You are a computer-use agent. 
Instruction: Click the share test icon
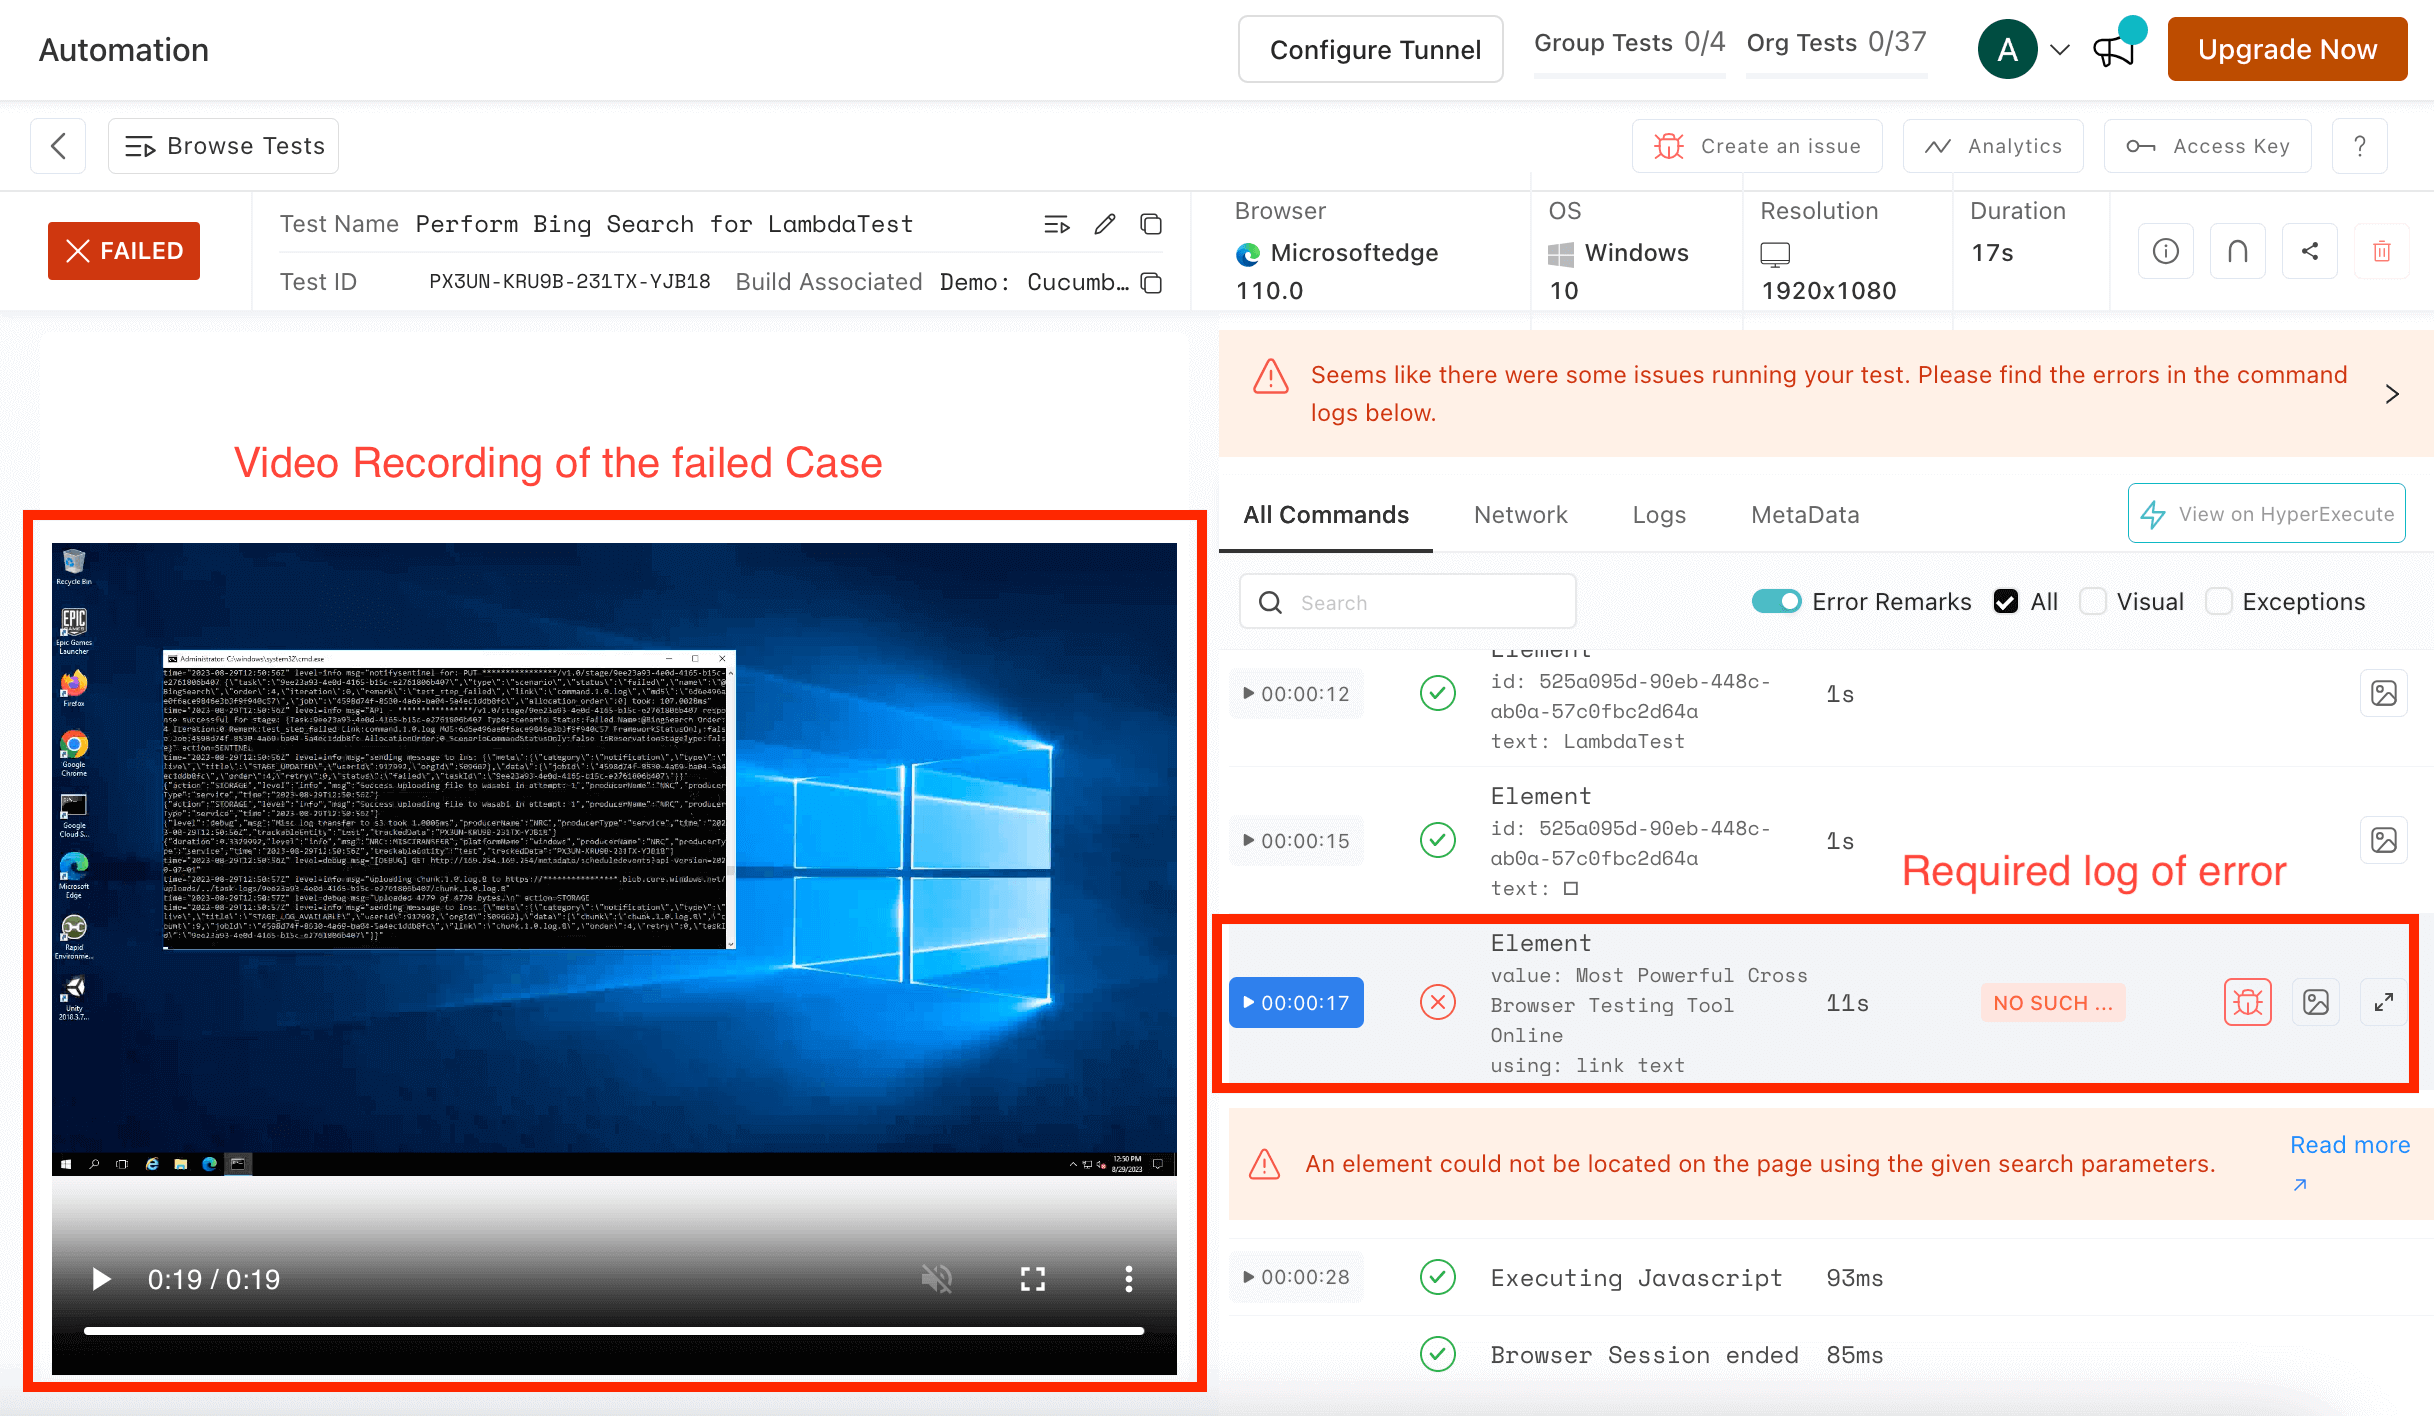point(2309,251)
